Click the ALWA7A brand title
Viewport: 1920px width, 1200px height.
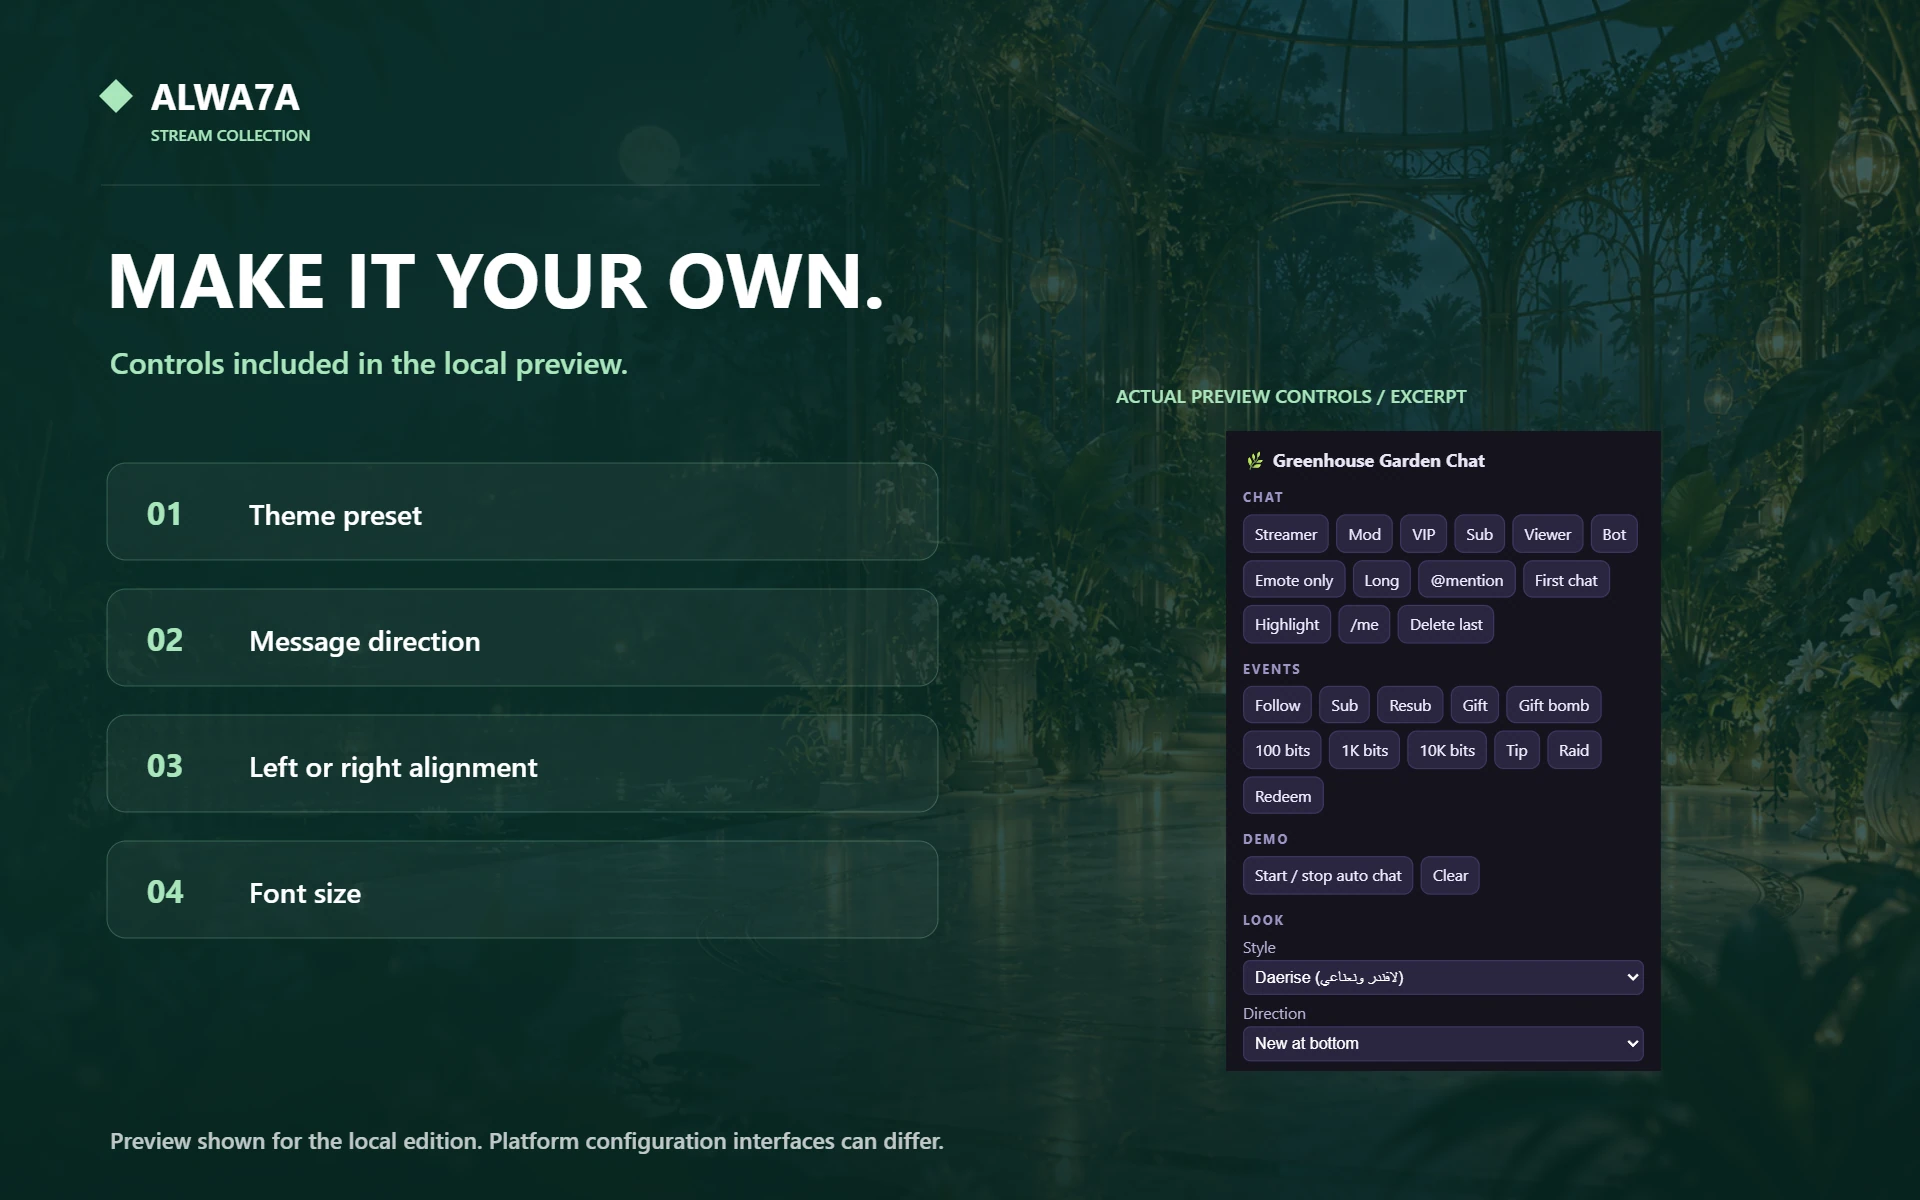pos(225,97)
